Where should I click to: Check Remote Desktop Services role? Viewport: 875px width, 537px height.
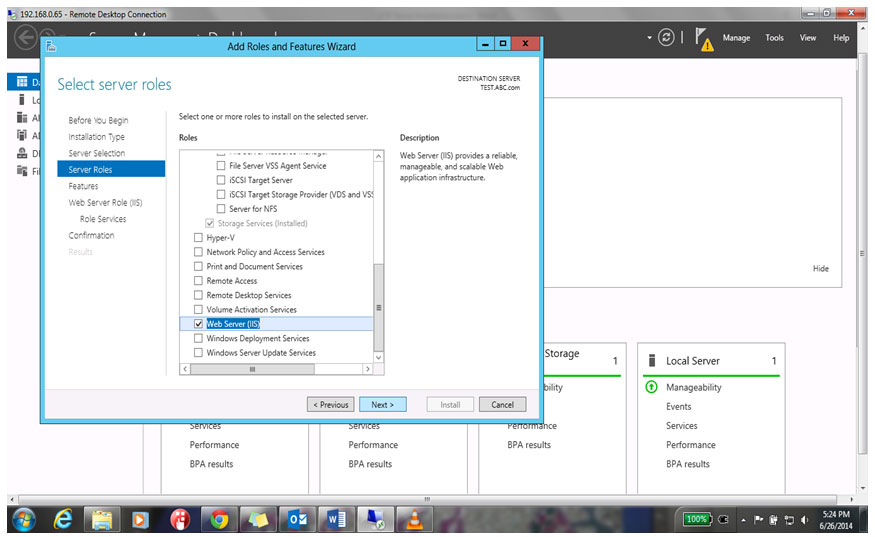198,295
